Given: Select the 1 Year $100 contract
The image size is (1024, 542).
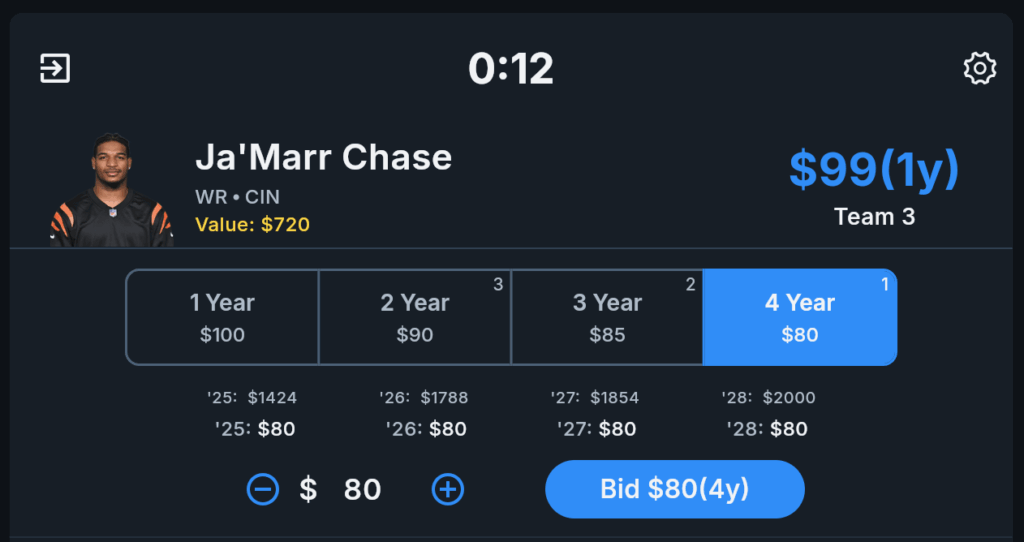Looking at the screenshot, I should 222,317.
